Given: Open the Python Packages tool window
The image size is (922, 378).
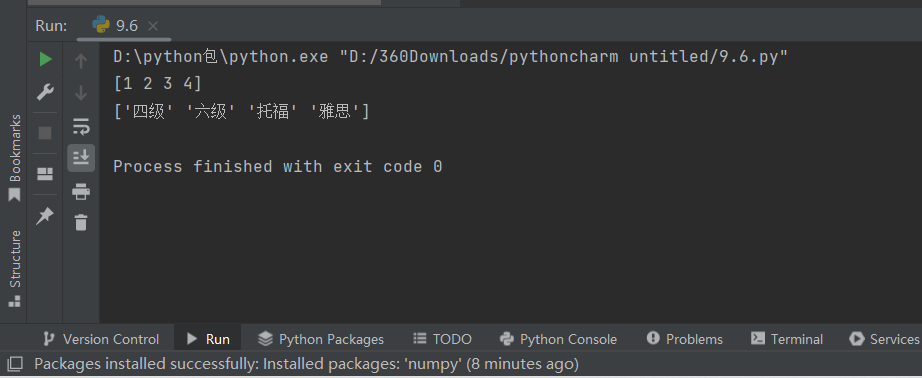Looking at the screenshot, I should point(322,339).
